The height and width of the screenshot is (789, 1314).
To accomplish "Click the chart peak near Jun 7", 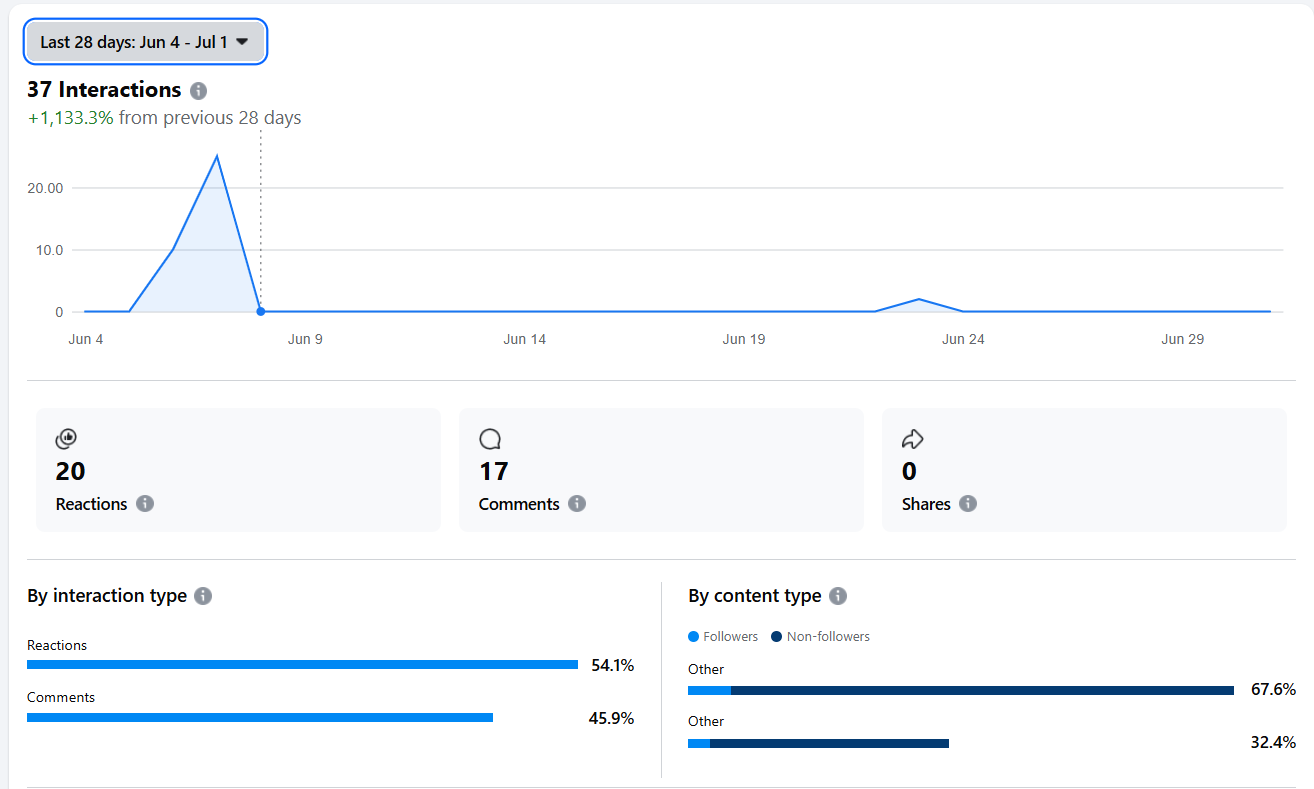I will coord(217,156).
